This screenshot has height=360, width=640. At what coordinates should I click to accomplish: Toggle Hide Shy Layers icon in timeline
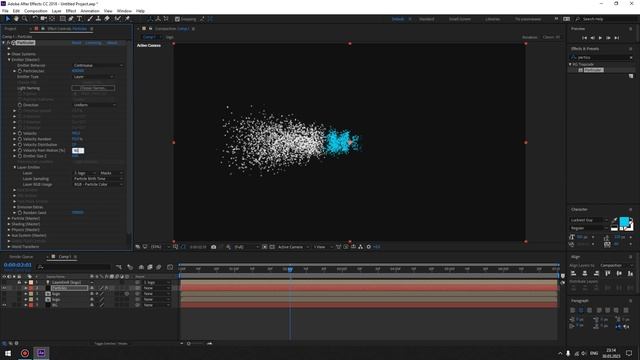[141, 267]
